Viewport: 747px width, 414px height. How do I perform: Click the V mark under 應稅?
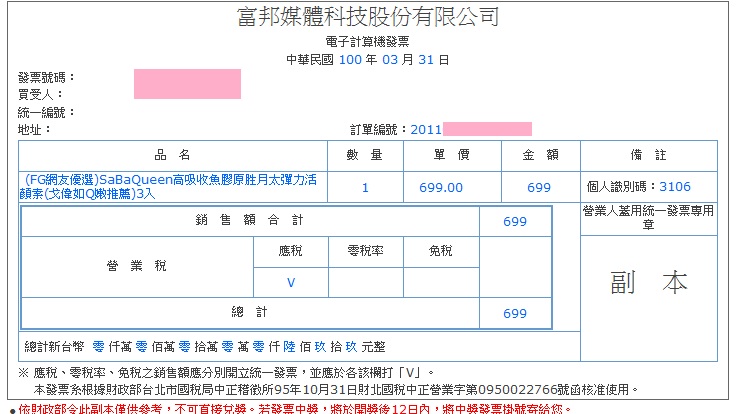(291, 283)
